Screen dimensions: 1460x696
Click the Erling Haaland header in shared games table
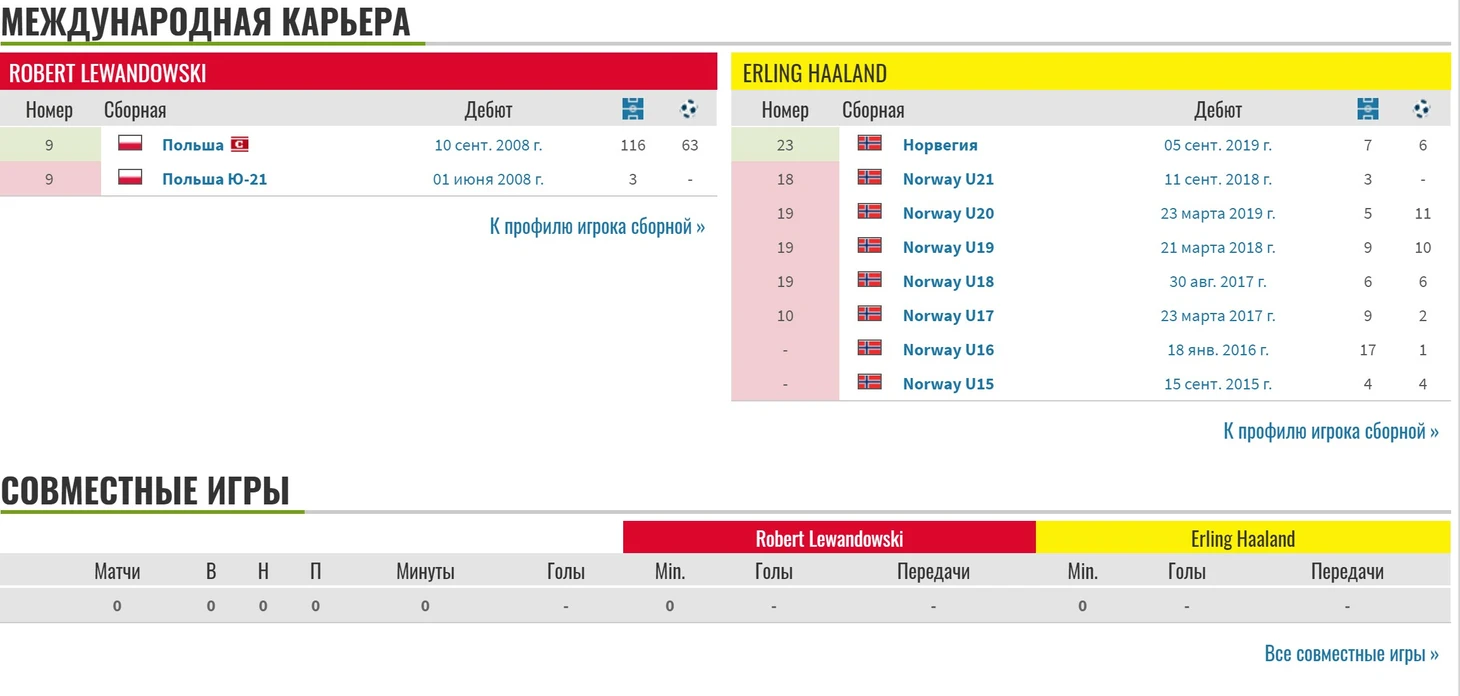(1243, 538)
